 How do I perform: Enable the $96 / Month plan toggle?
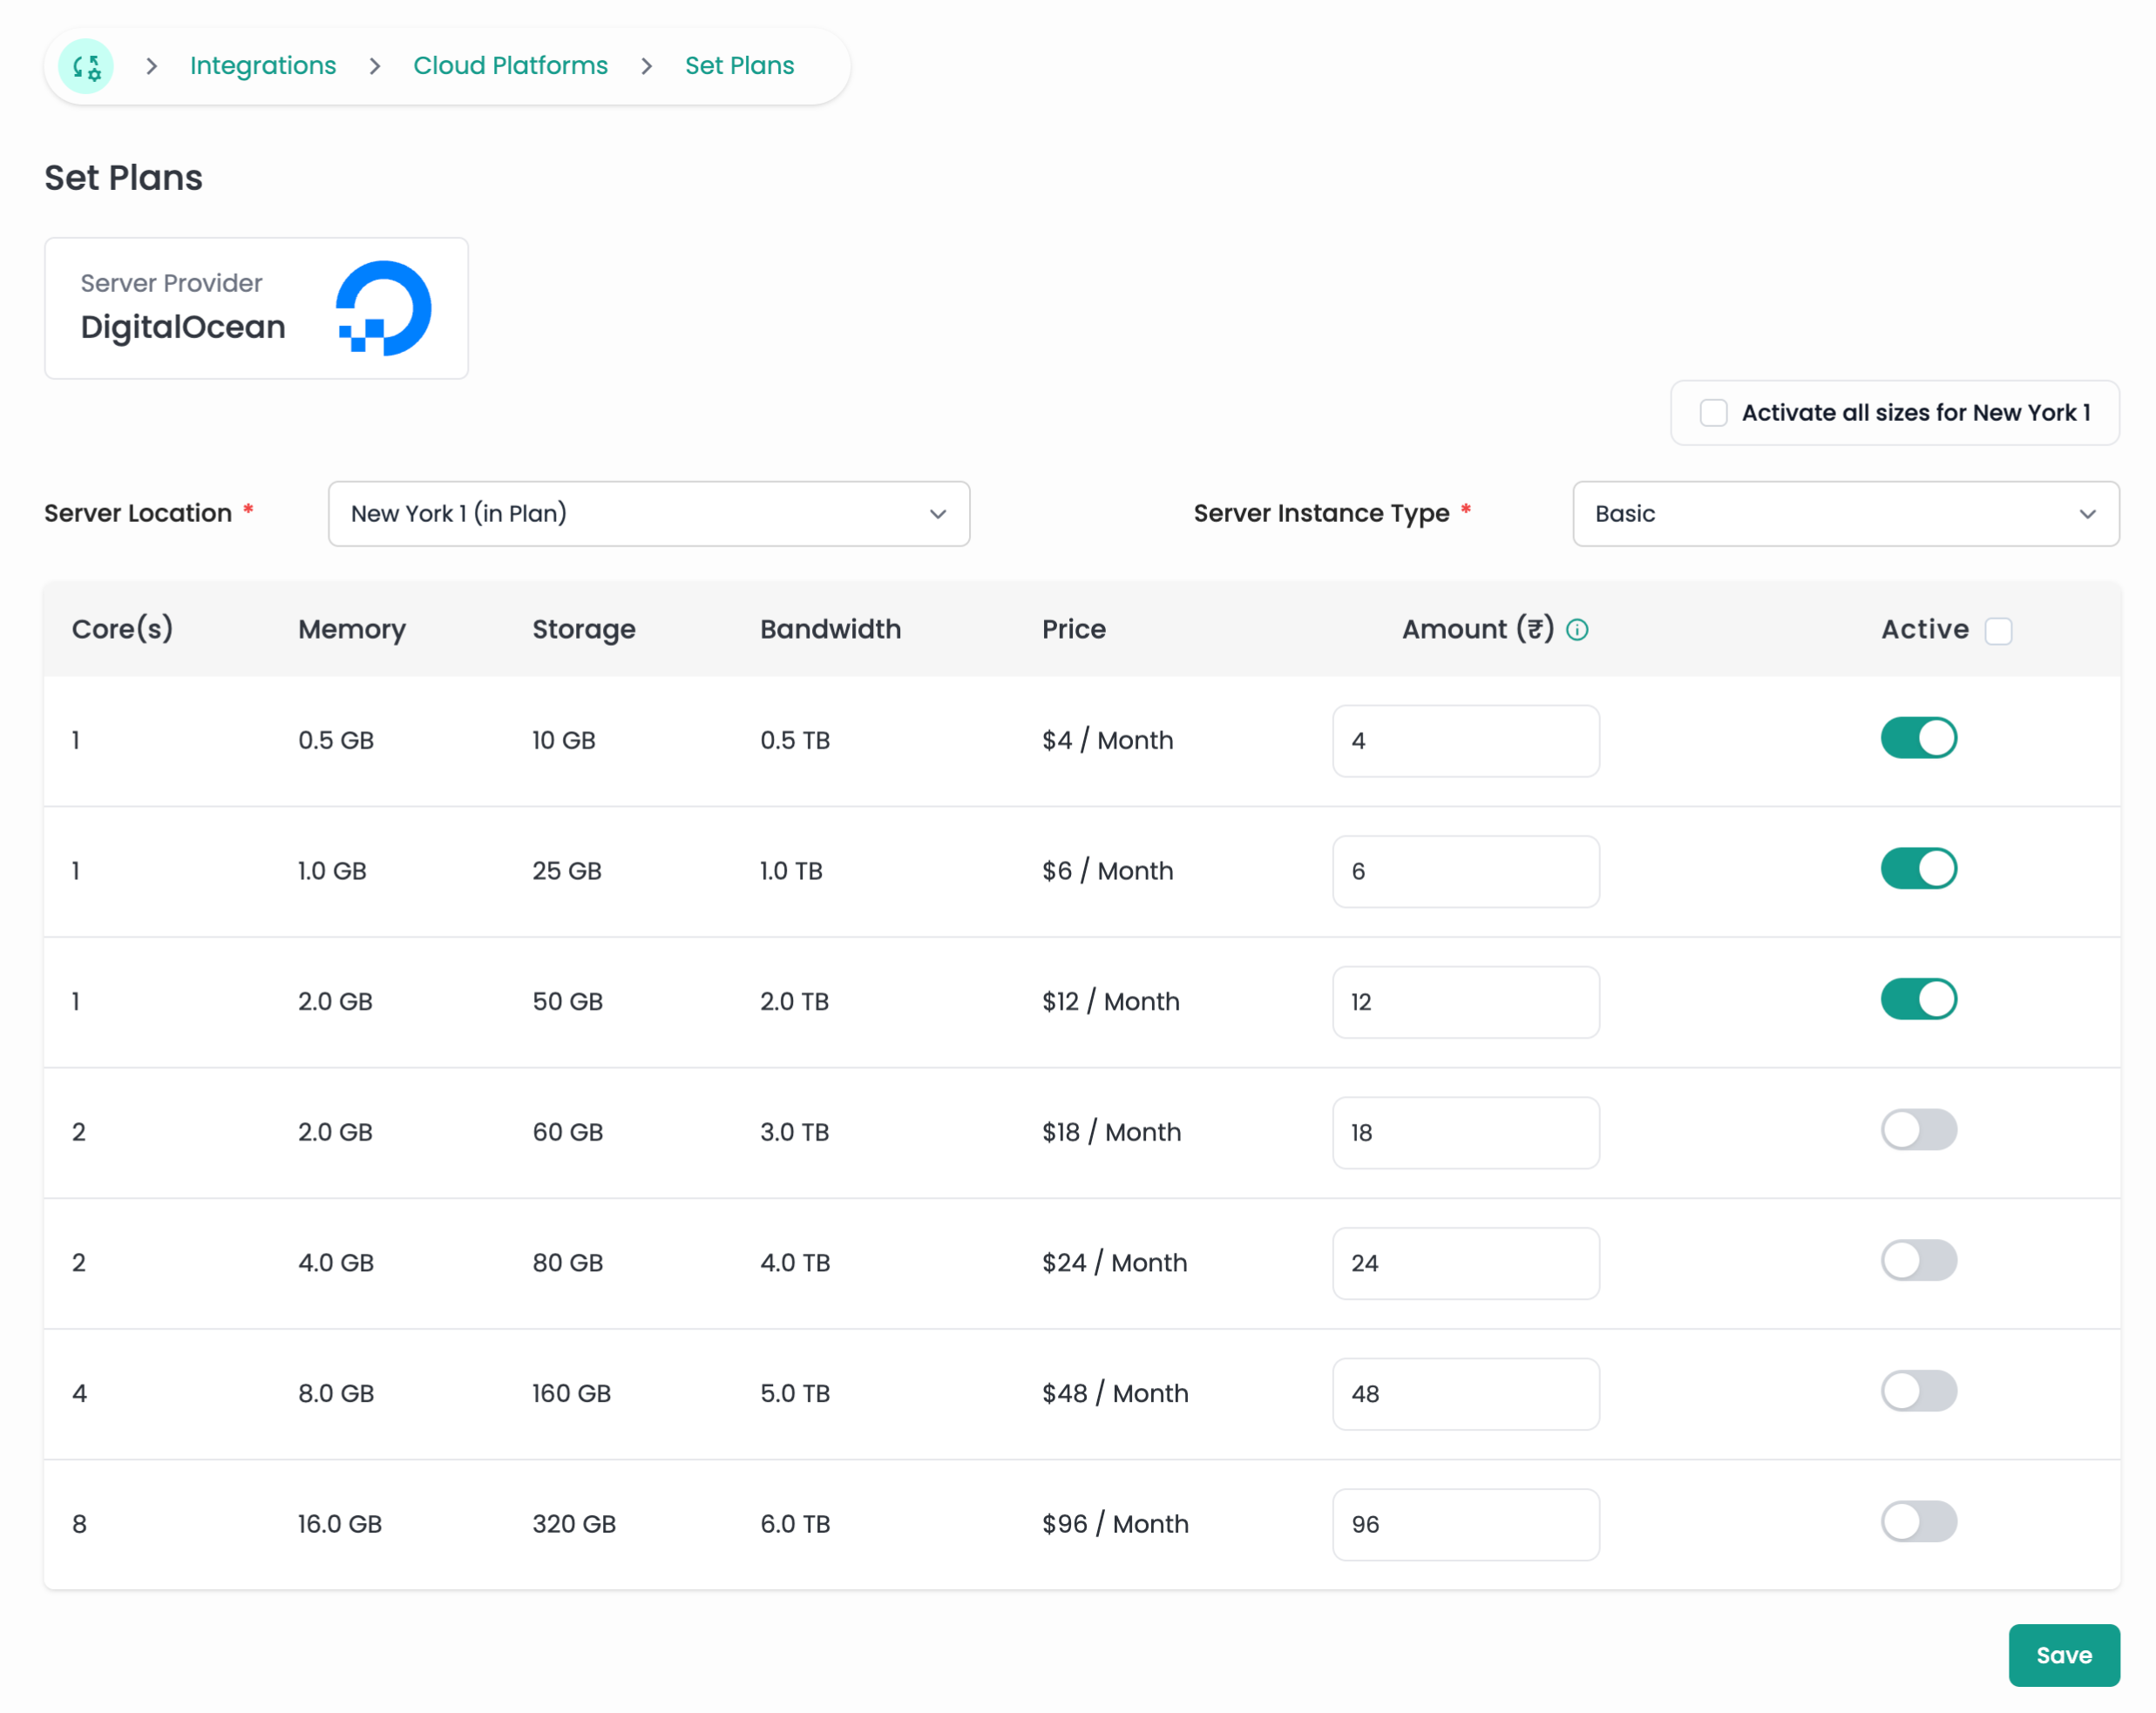1918,1522
